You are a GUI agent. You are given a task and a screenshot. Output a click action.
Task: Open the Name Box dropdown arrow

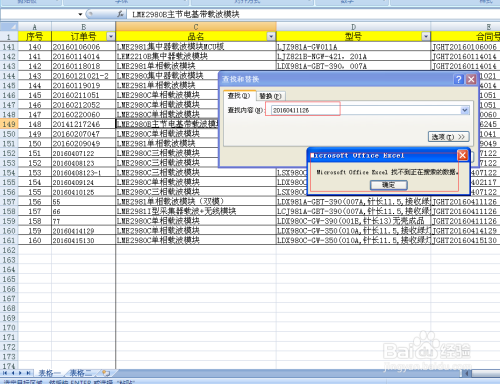click(x=80, y=14)
